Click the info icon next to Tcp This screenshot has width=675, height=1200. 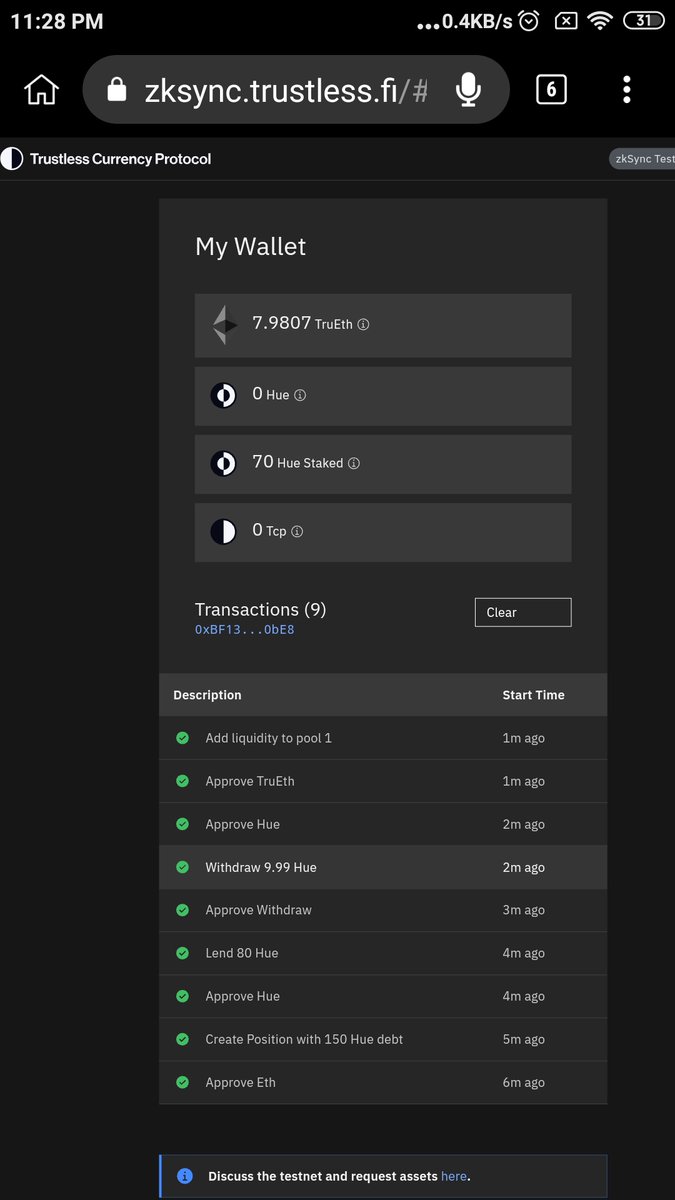pos(297,531)
